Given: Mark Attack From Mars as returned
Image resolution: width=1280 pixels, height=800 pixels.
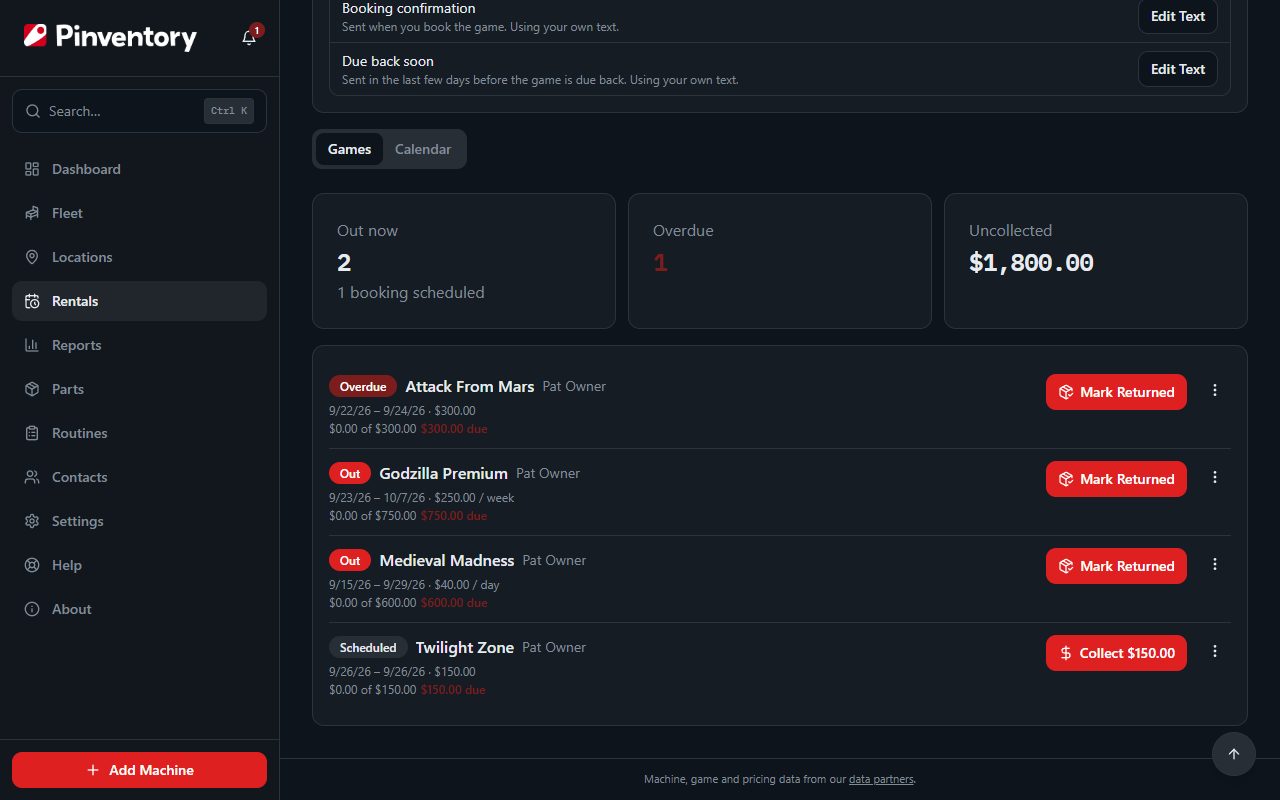Looking at the screenshot, I should pyautogui.click(x=1116, y=392).
